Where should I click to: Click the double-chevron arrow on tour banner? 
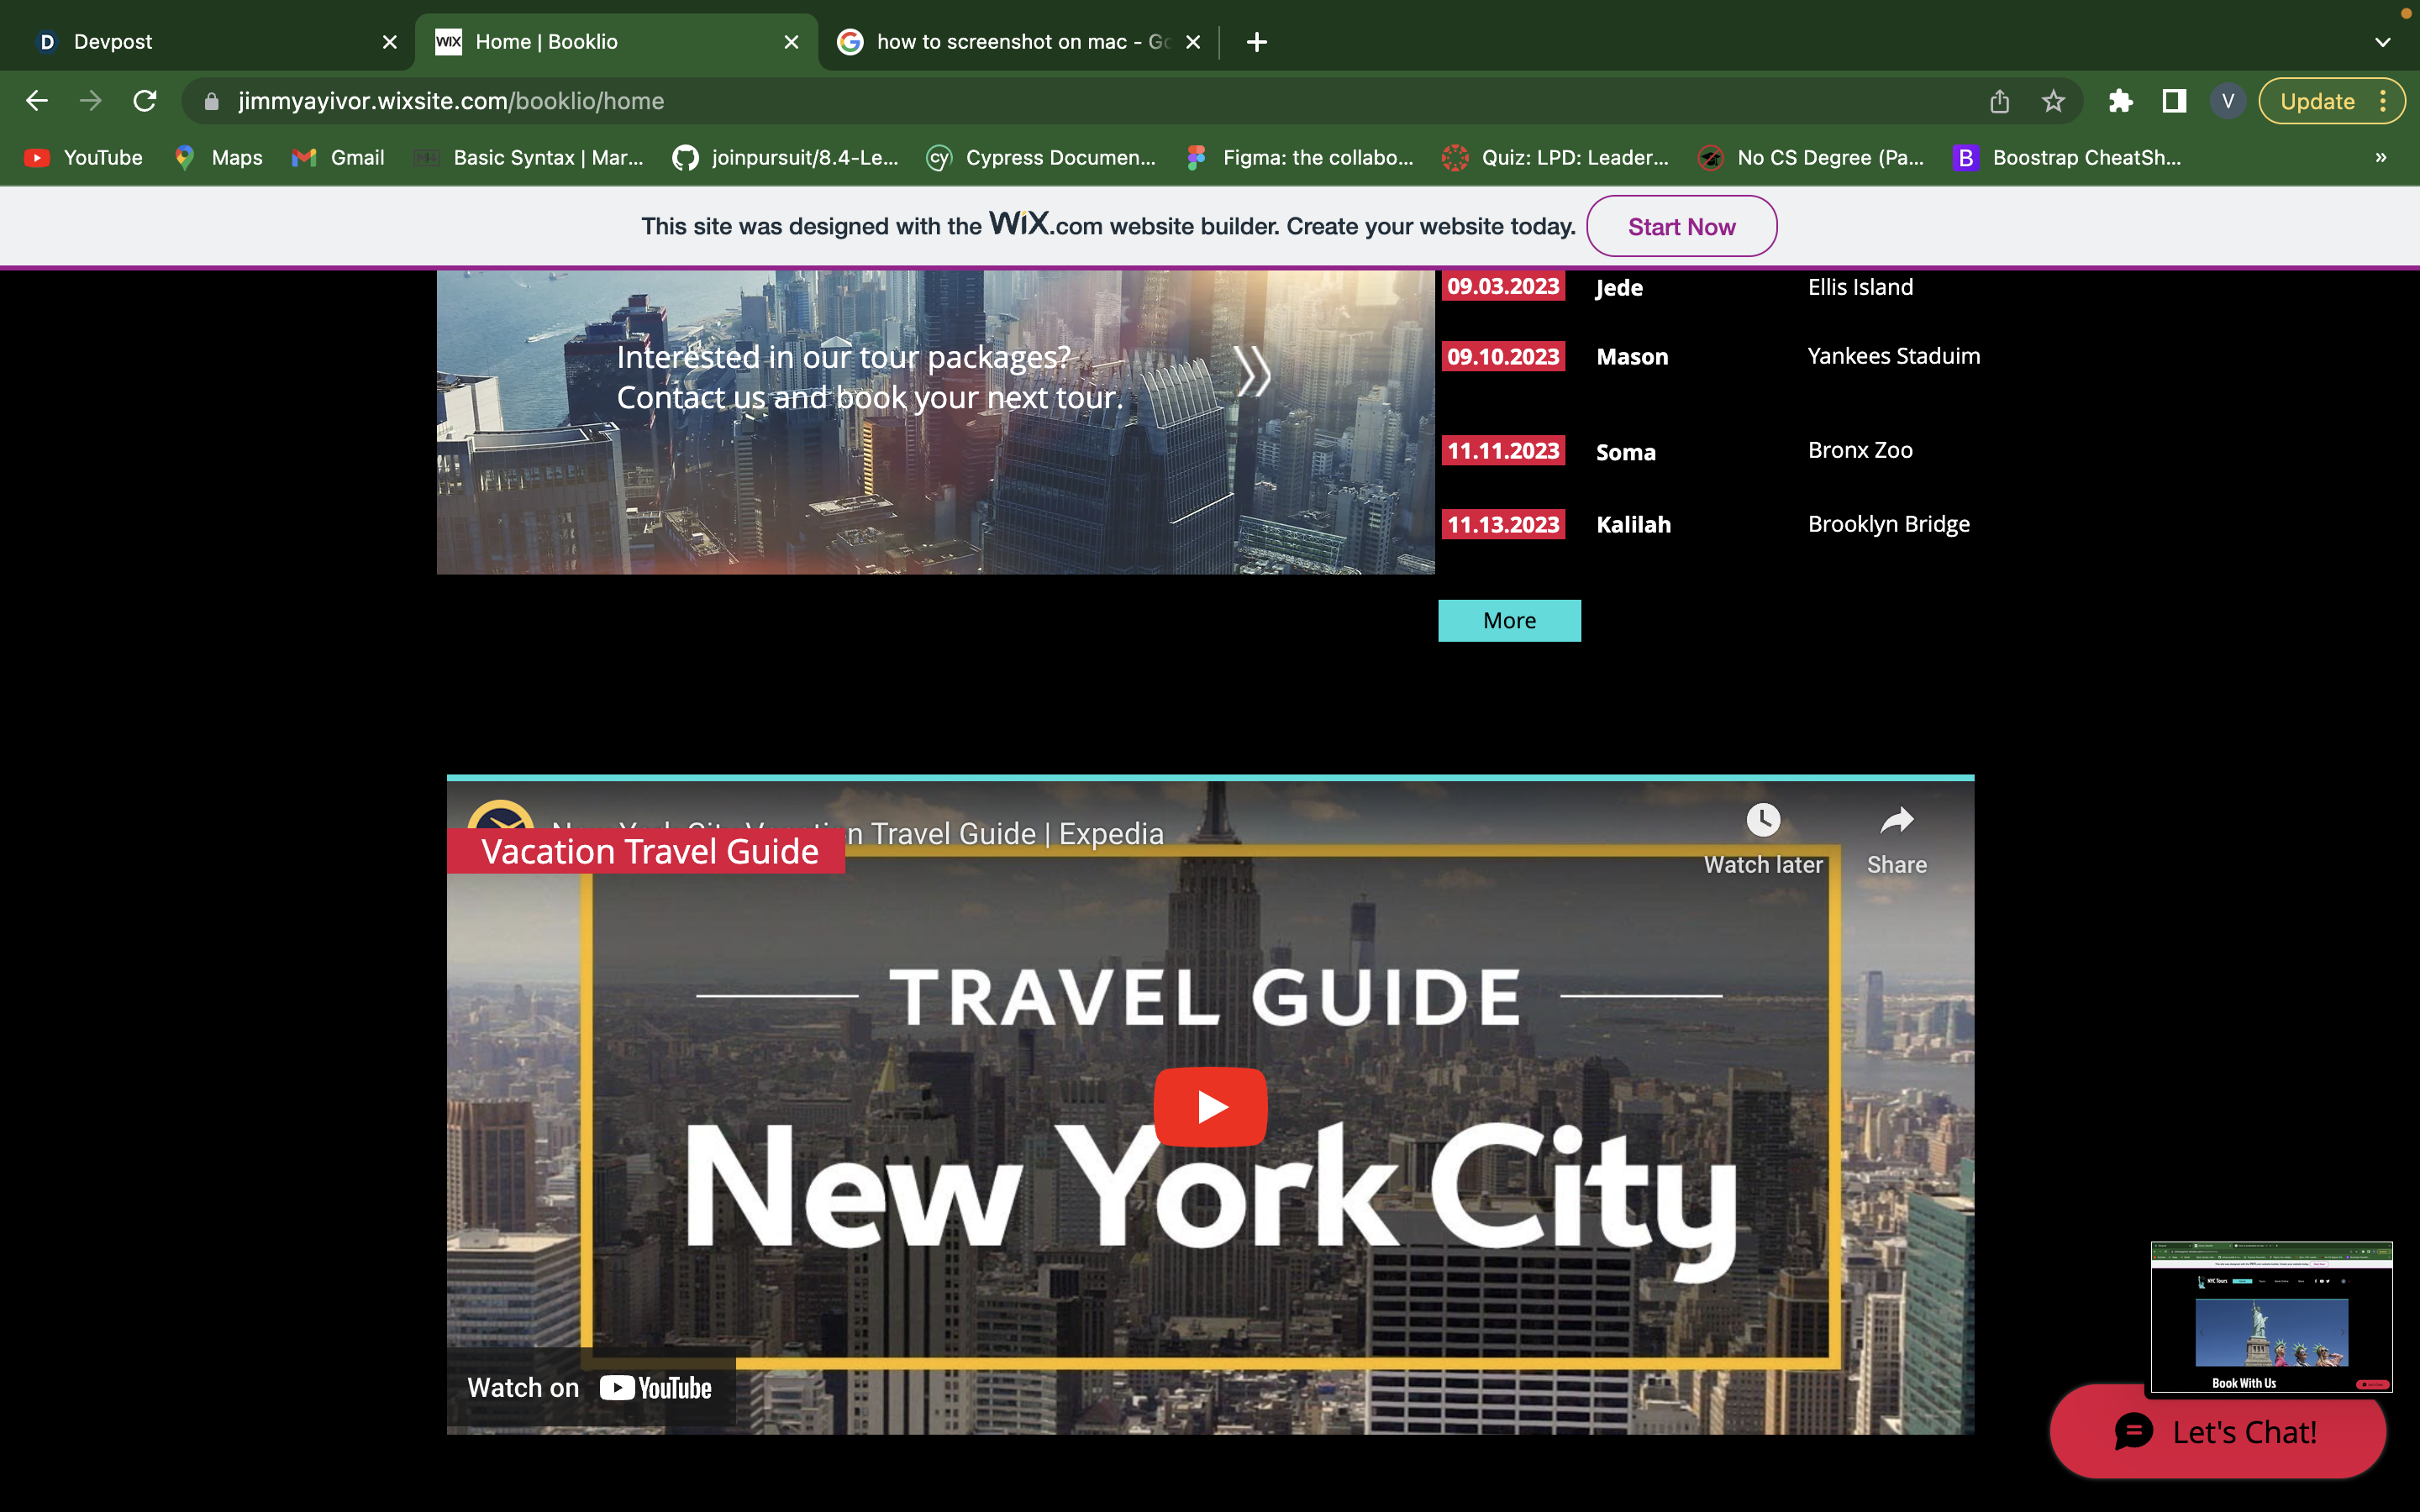click(x=1252, y=372)
